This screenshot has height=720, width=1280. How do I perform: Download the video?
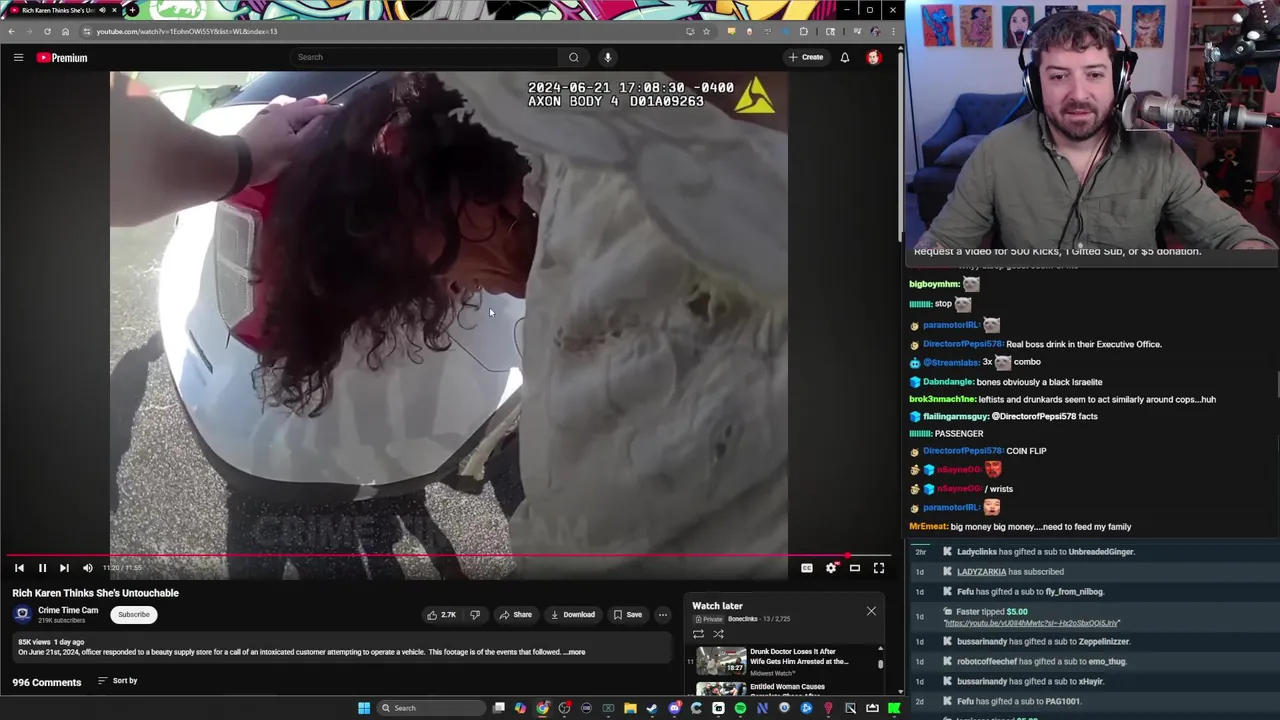click(573, 615)
